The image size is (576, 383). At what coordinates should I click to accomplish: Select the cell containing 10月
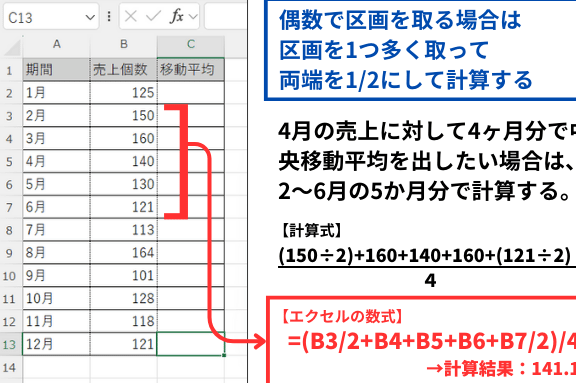[56, 298]
